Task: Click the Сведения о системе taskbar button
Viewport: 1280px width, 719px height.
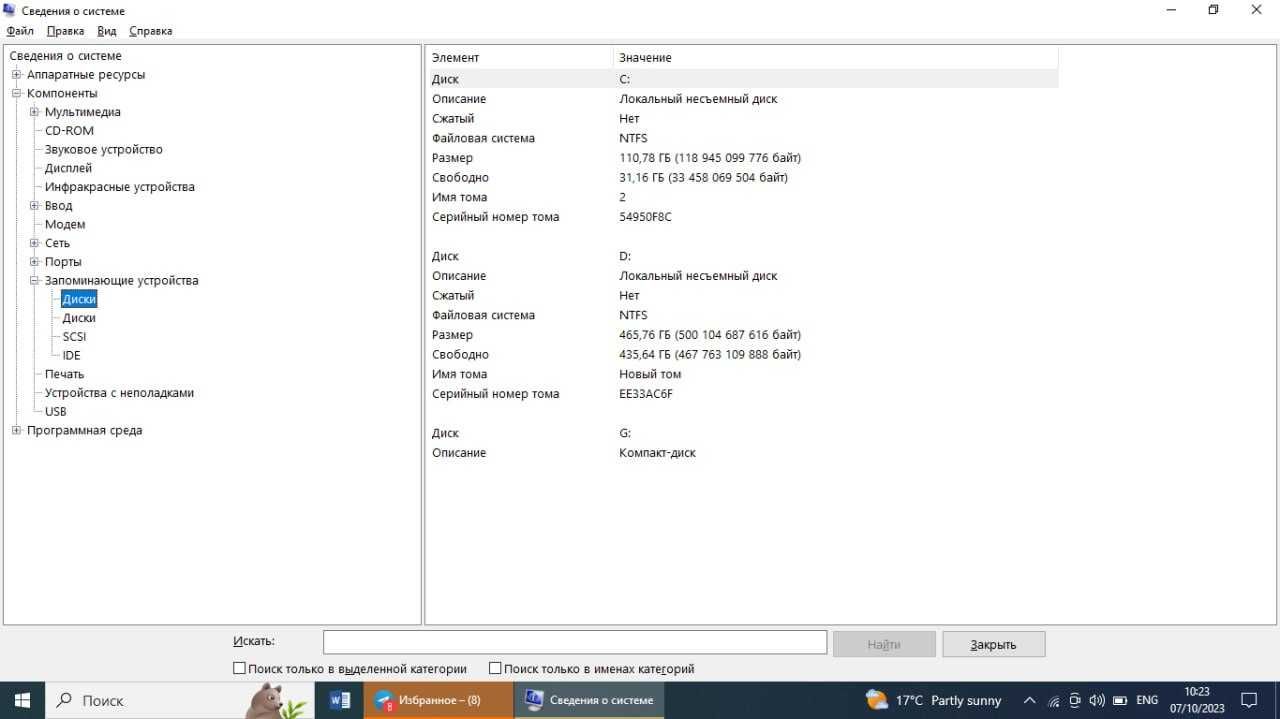Action: [x=589, y=700]
